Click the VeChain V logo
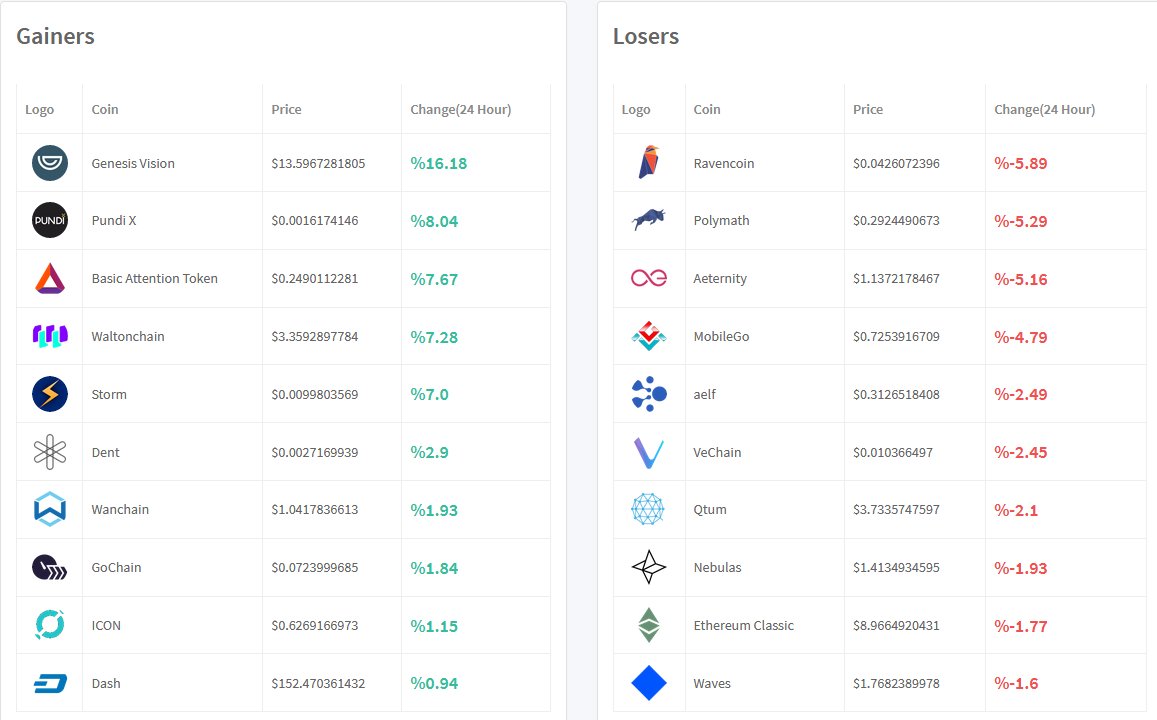This screenshot has width=1157, height=720. 649,453
